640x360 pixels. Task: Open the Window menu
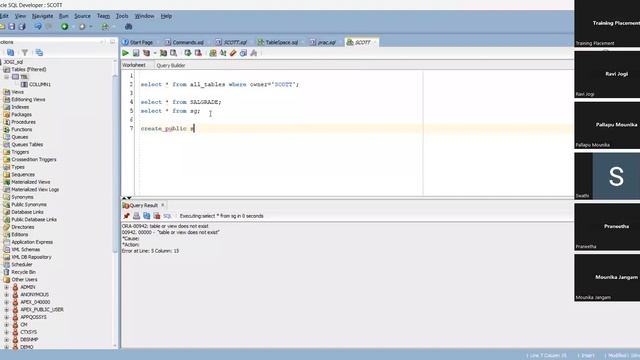click(x=144, y=16)
